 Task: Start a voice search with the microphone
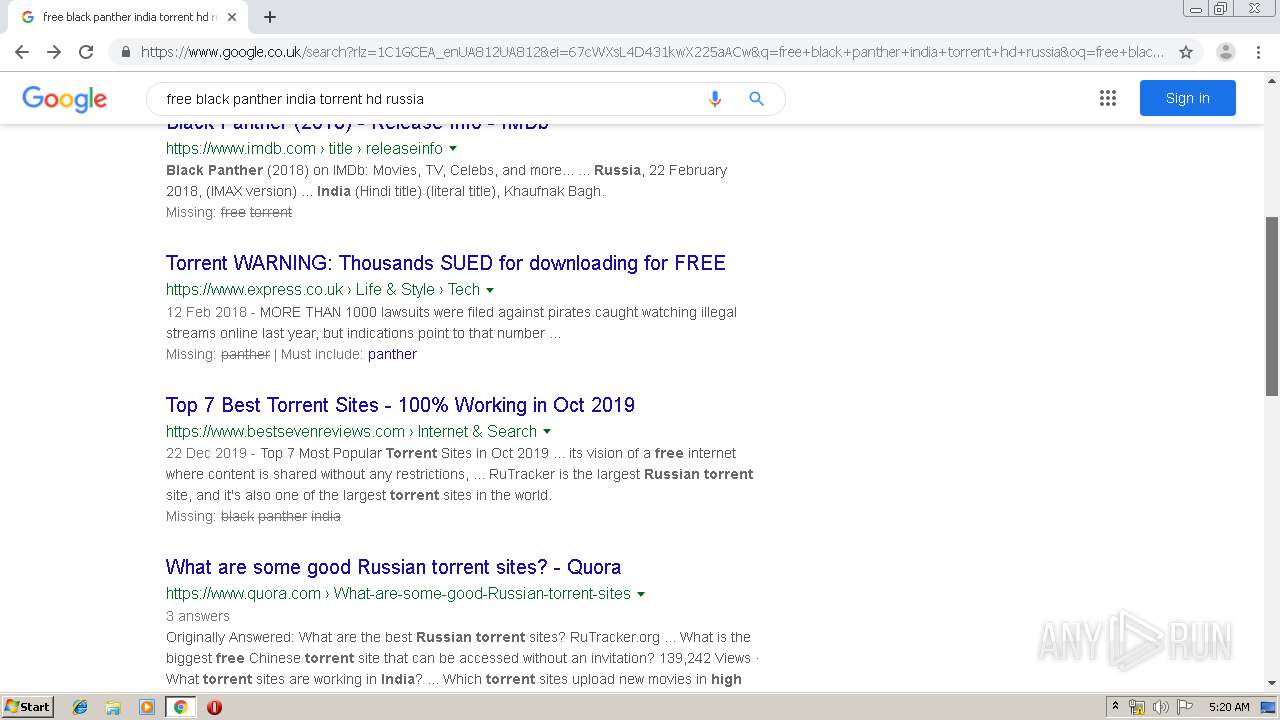(x=714, y=99)
